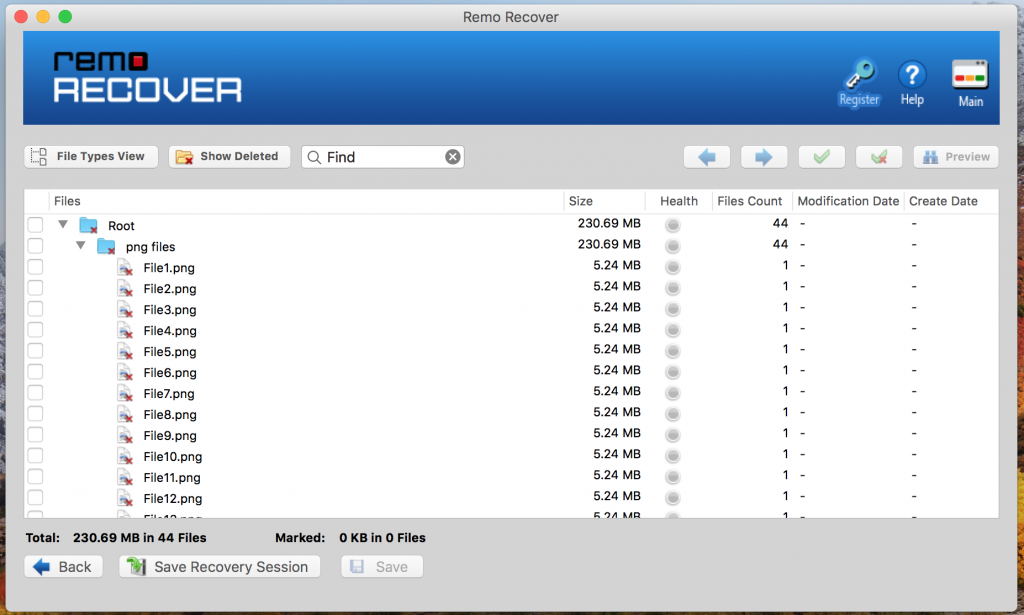This screenshot has width=1024, height=615.
Task: Sort by Create Date column header
Action: pos(952,201)
